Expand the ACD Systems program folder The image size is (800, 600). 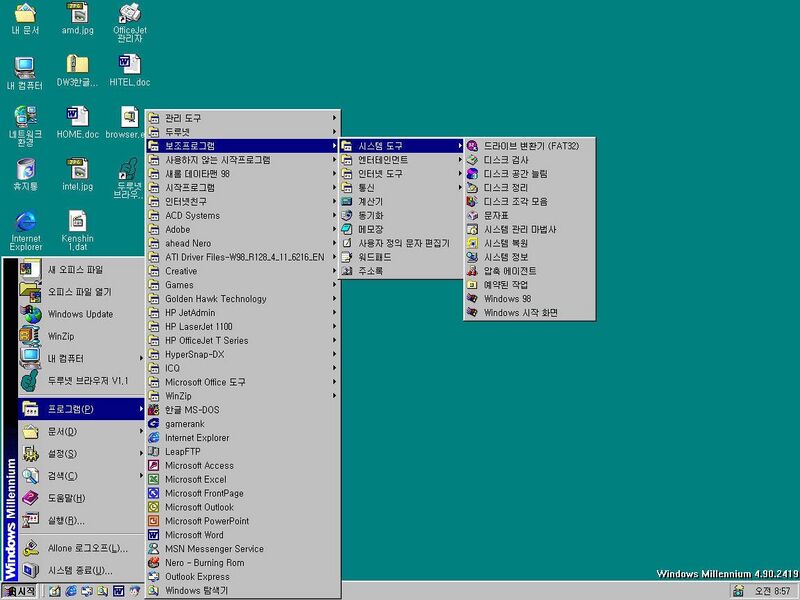(x=192, y=215)
